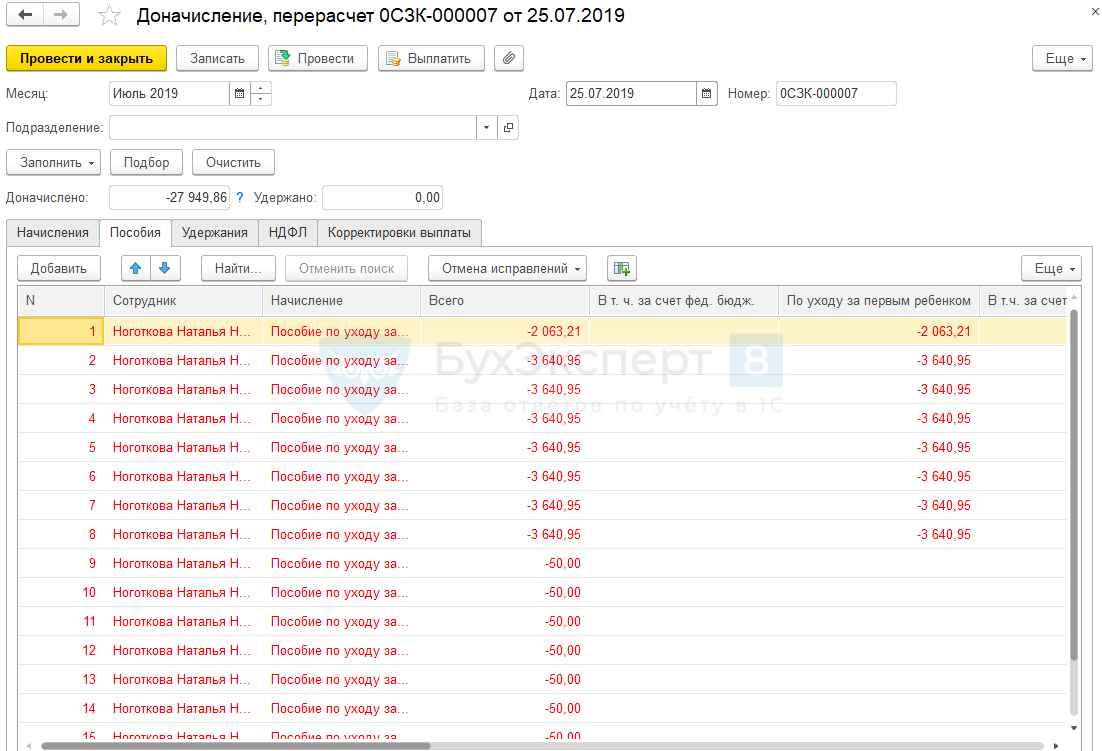Open the Подразделение dropdown list

pyautogui.click(x=486, y=128)
